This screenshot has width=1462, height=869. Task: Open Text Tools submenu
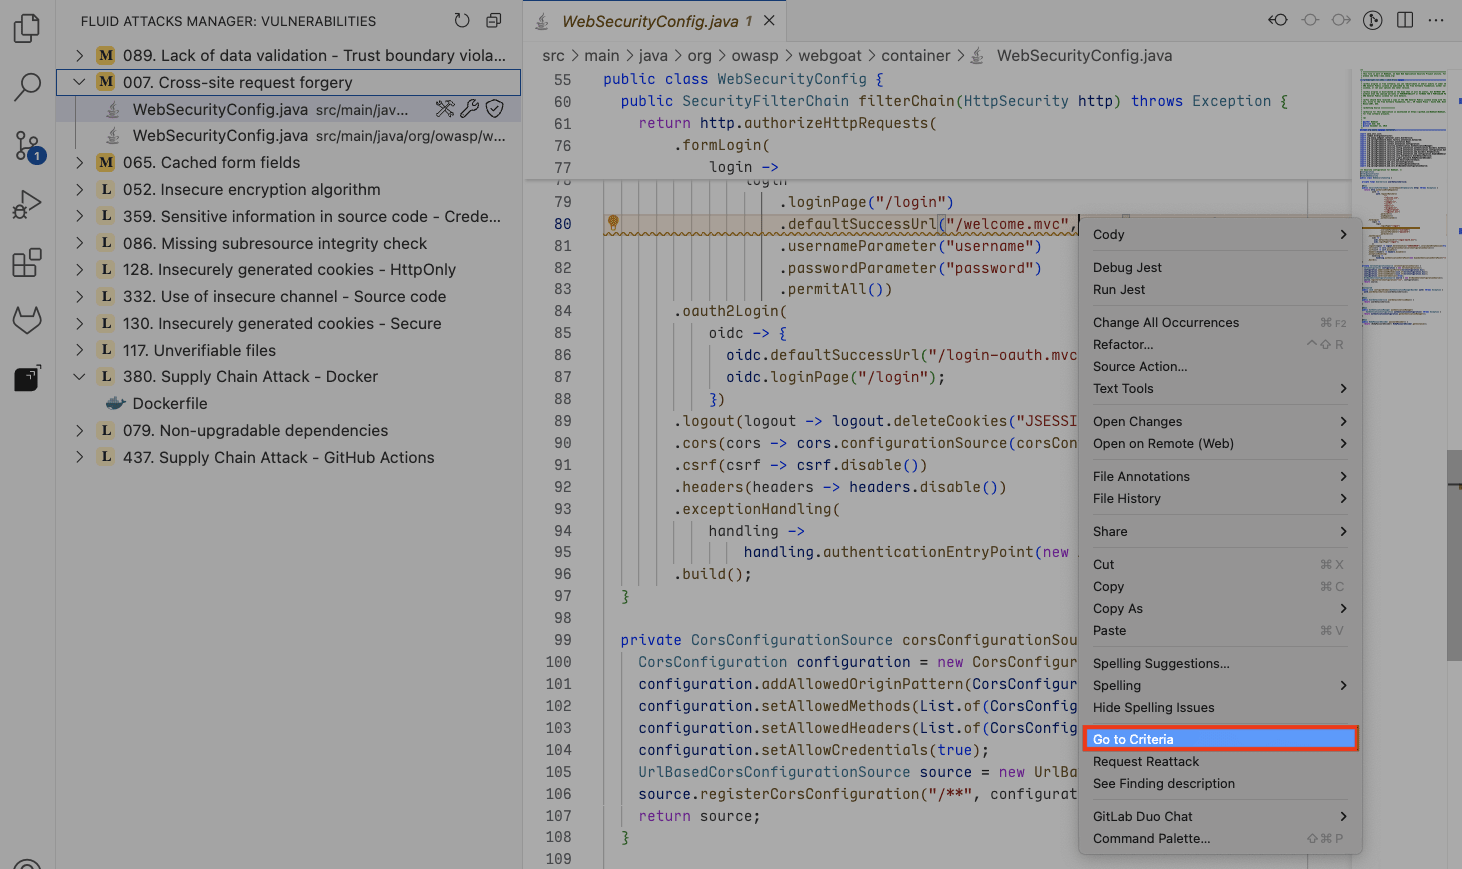click(x=1220, y=388)
